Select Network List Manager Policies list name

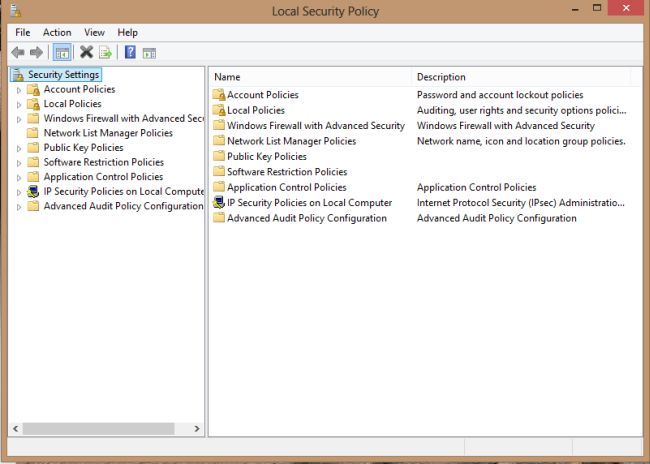291,141
